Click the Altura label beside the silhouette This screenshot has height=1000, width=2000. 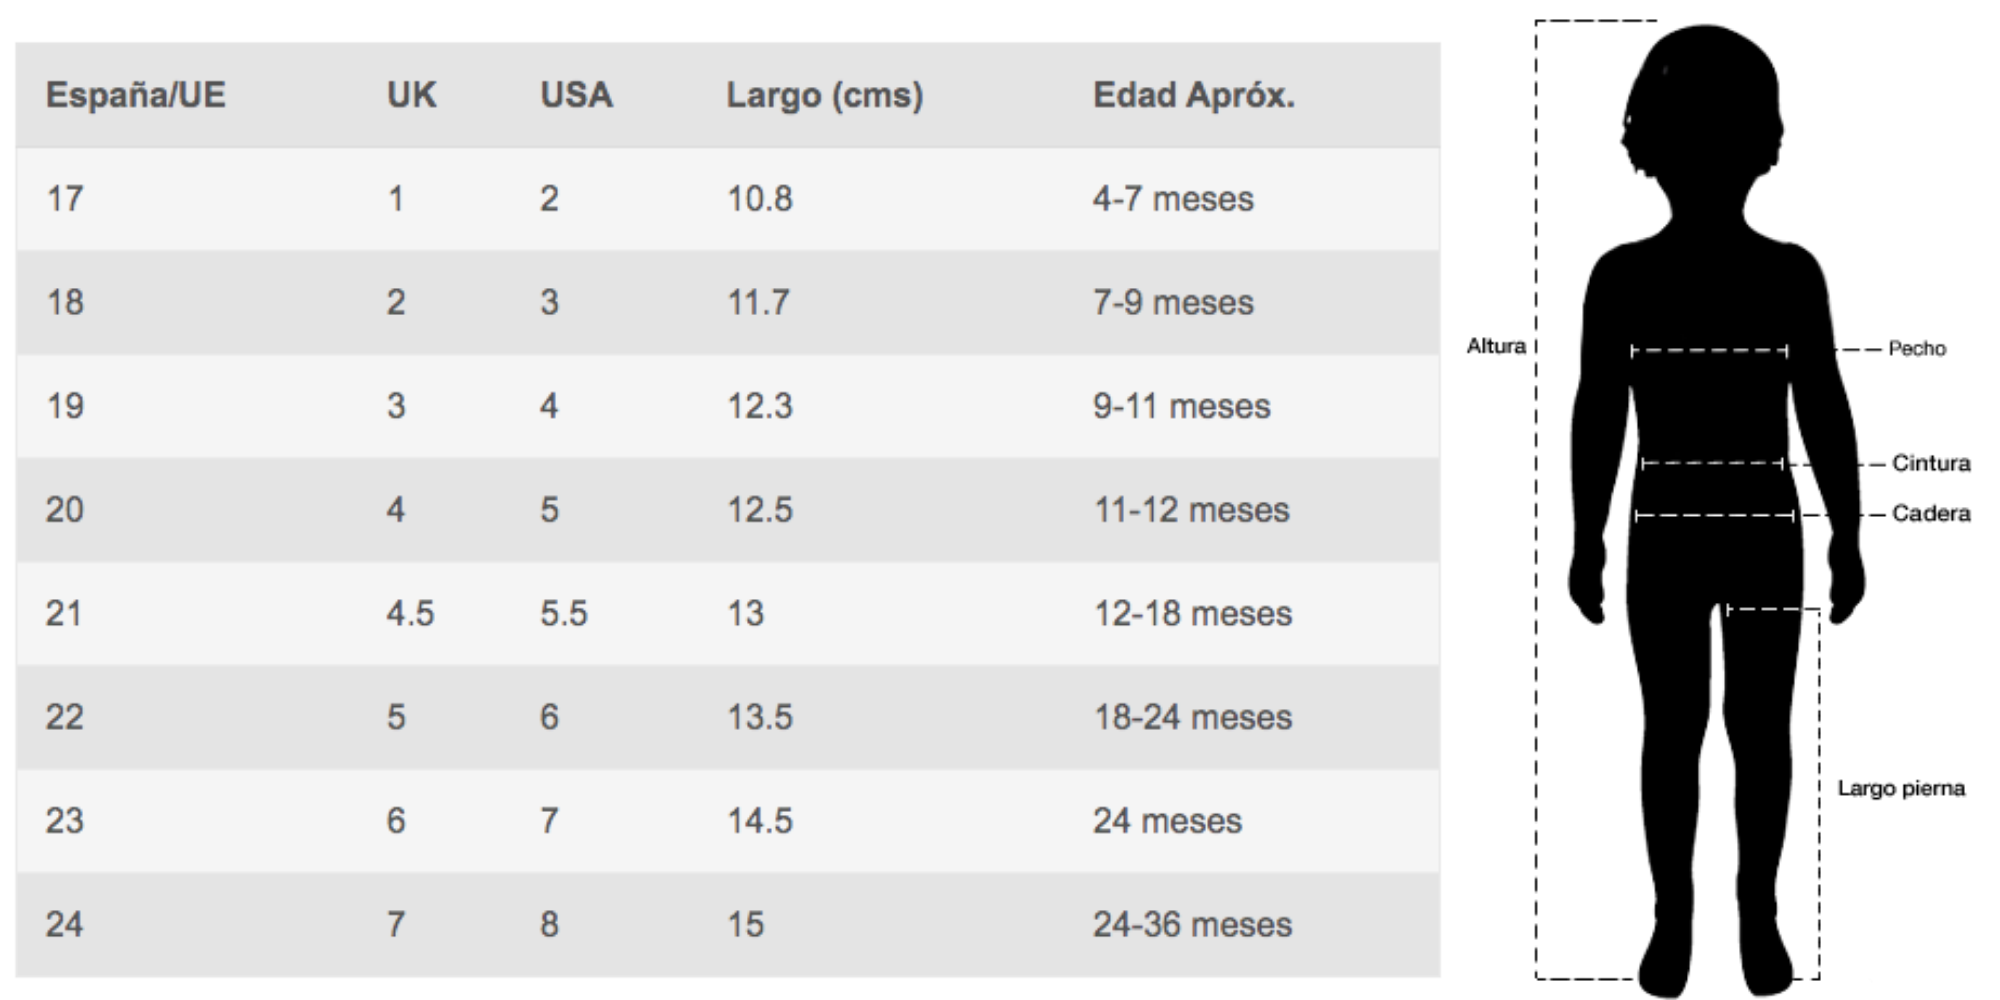(x=1496, y=346)
